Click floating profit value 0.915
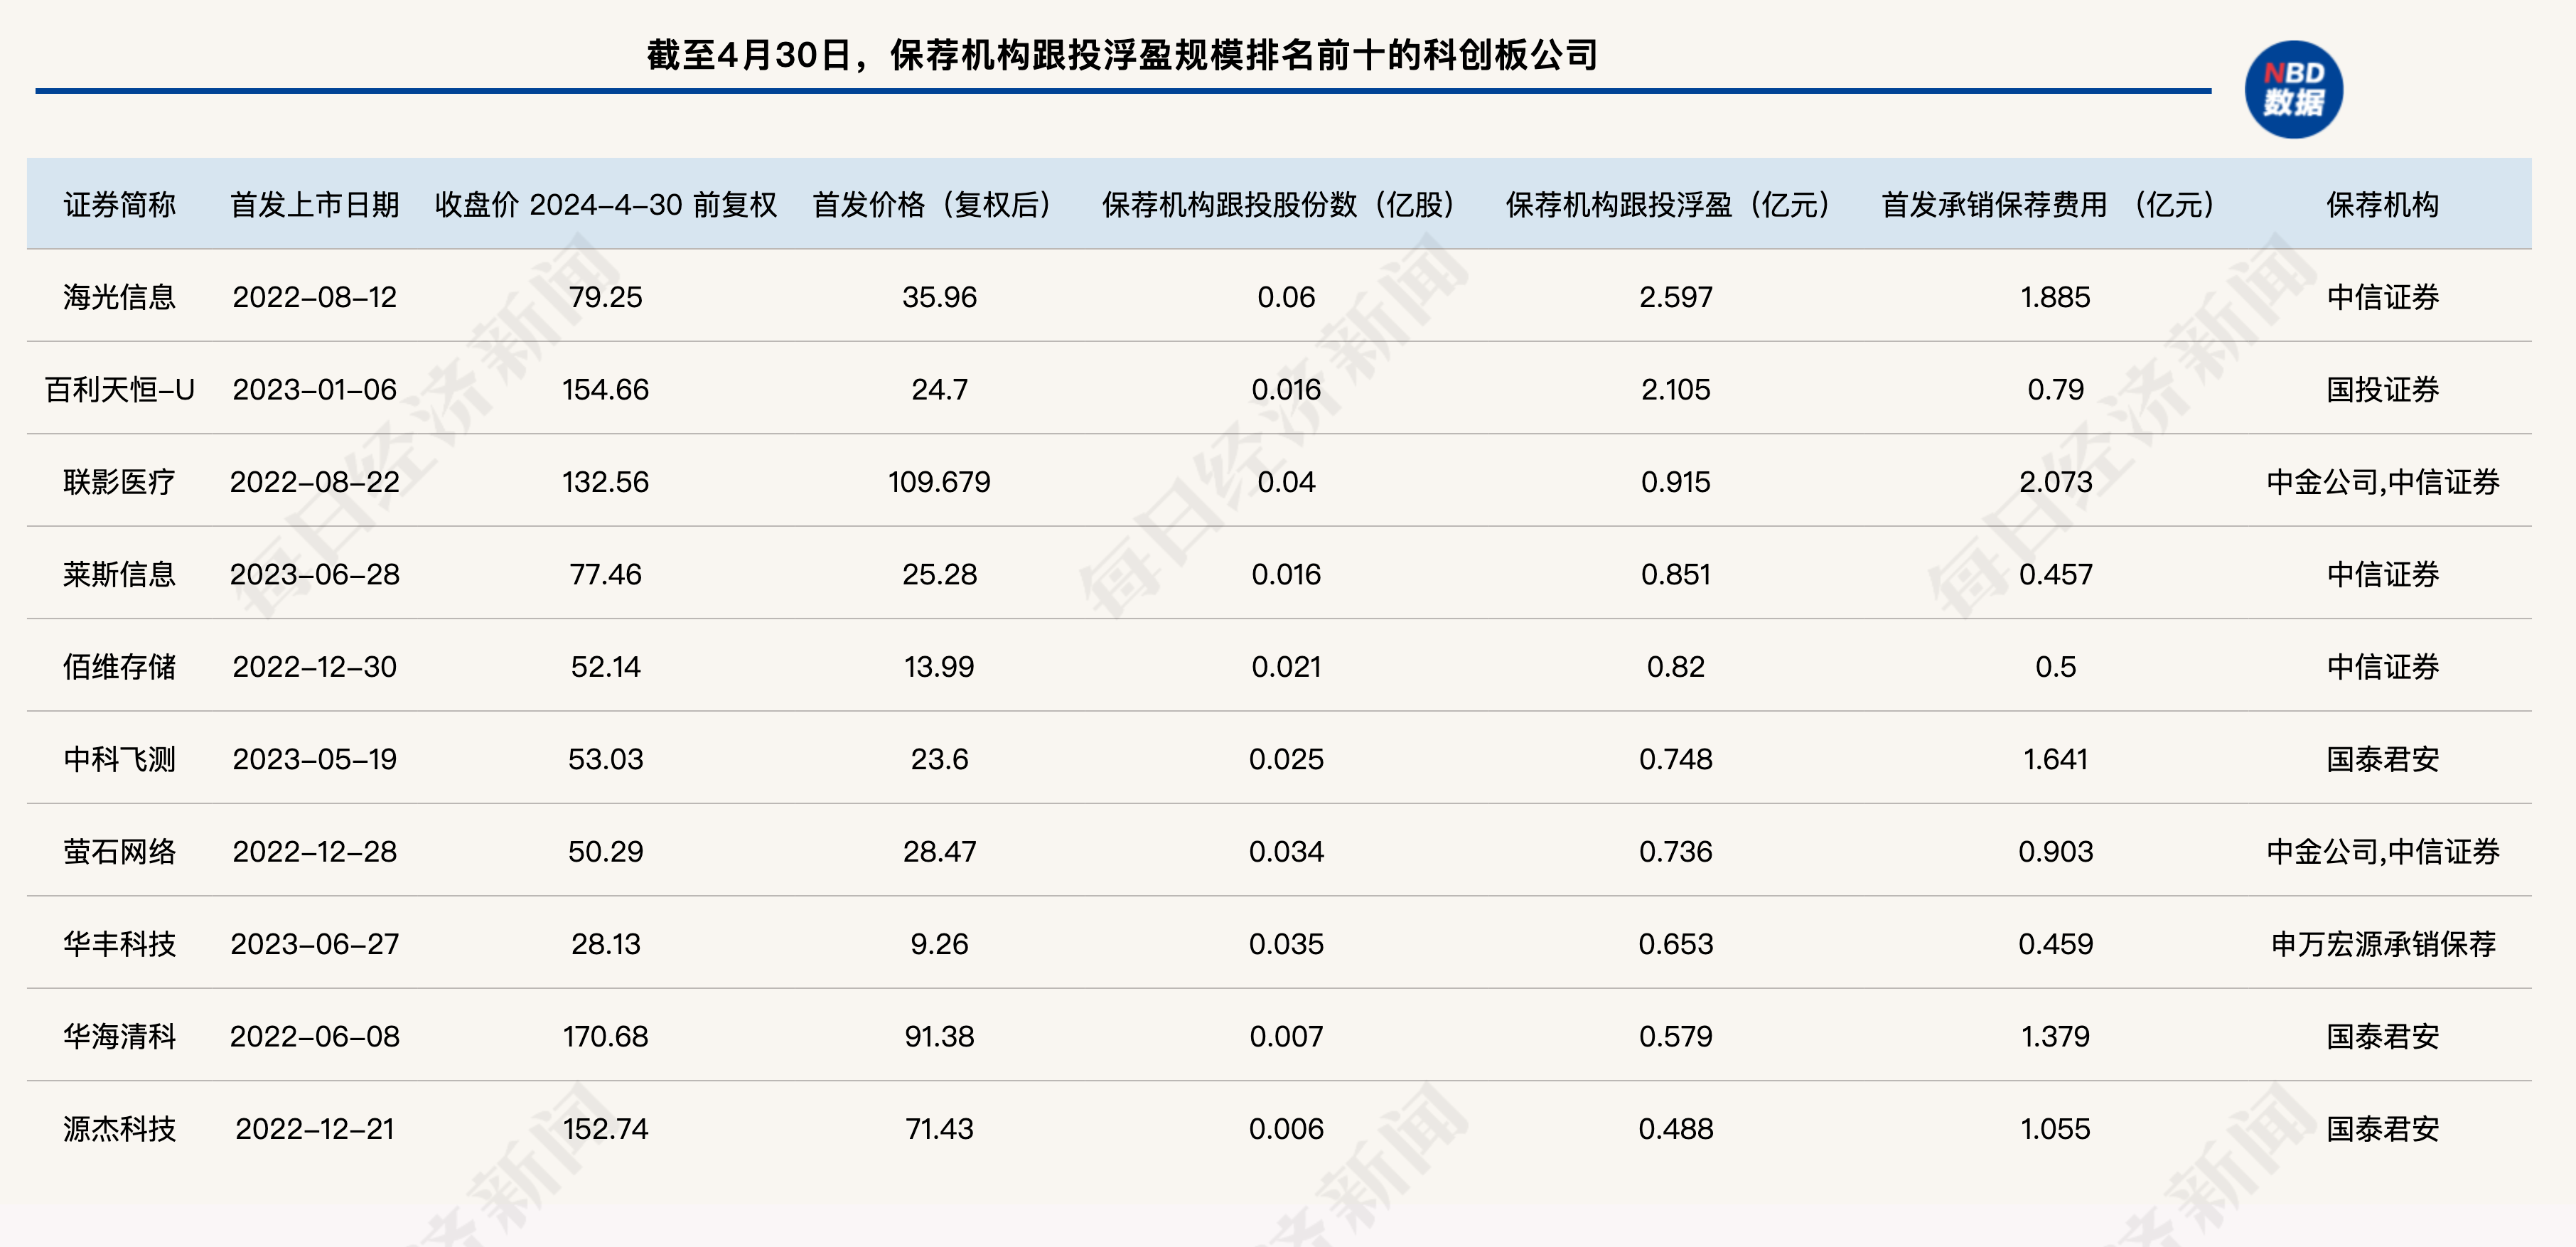This screenshot has height=1247, width=2576. point(1675,482)
